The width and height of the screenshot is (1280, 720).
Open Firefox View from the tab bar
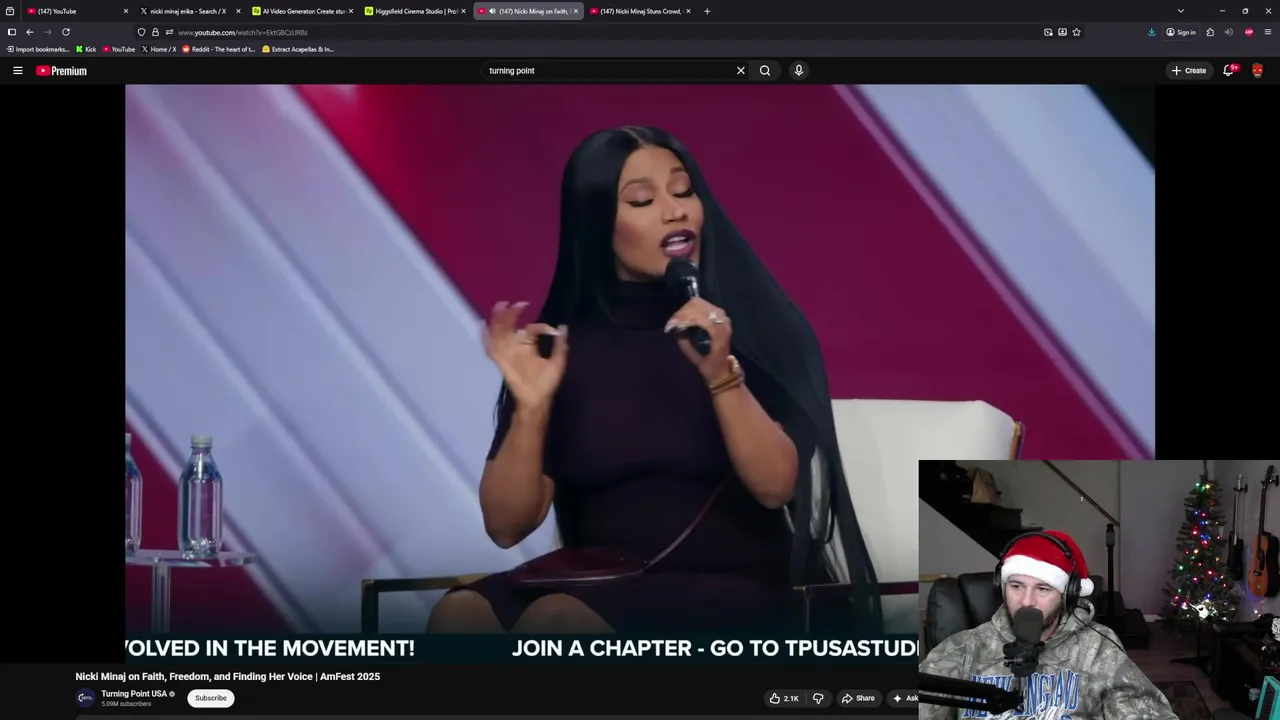10,11
